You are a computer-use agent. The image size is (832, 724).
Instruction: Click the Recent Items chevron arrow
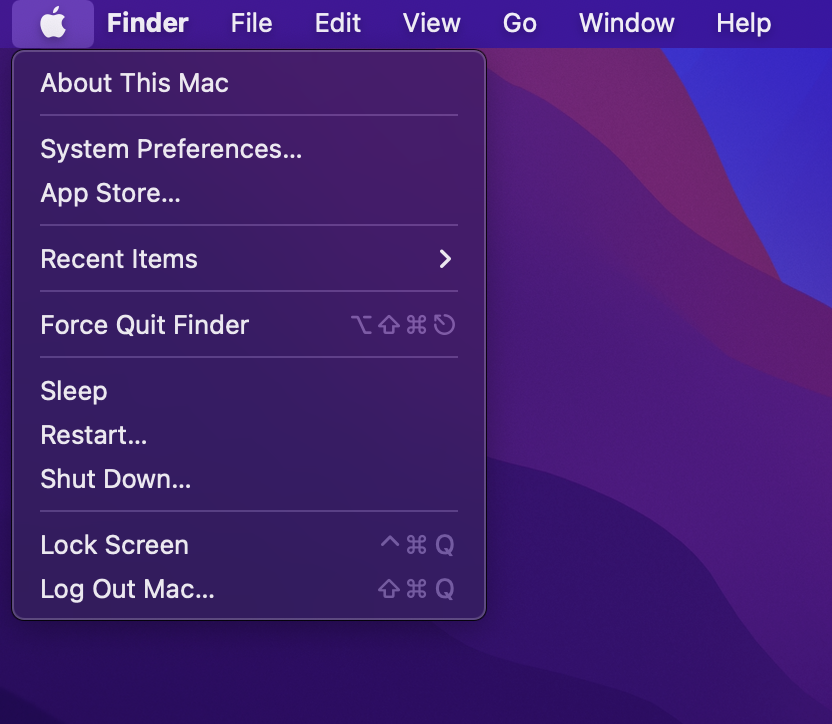pos(445,259)
